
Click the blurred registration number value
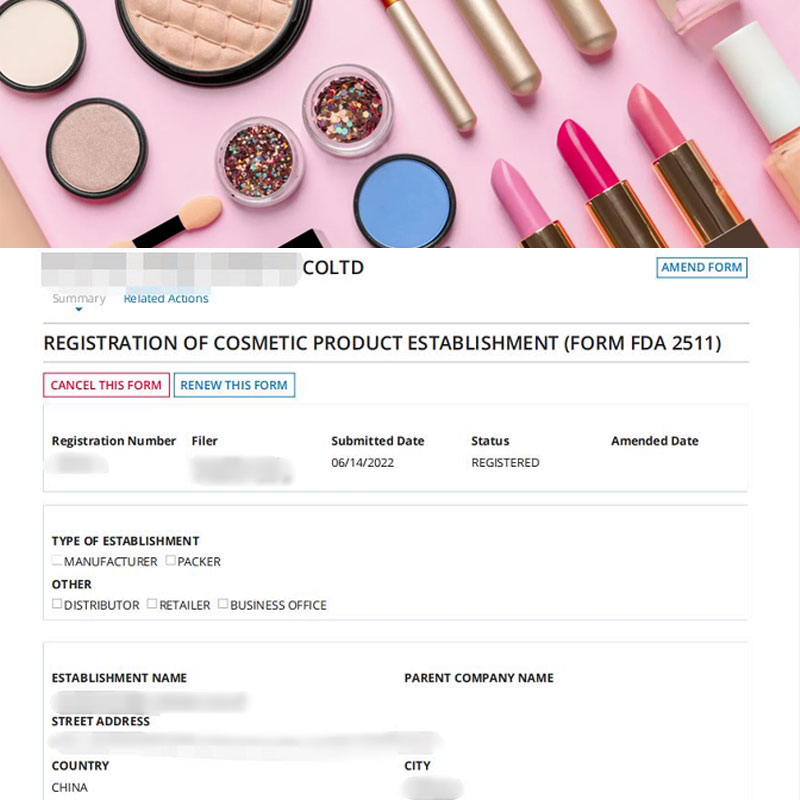point(78,463)
